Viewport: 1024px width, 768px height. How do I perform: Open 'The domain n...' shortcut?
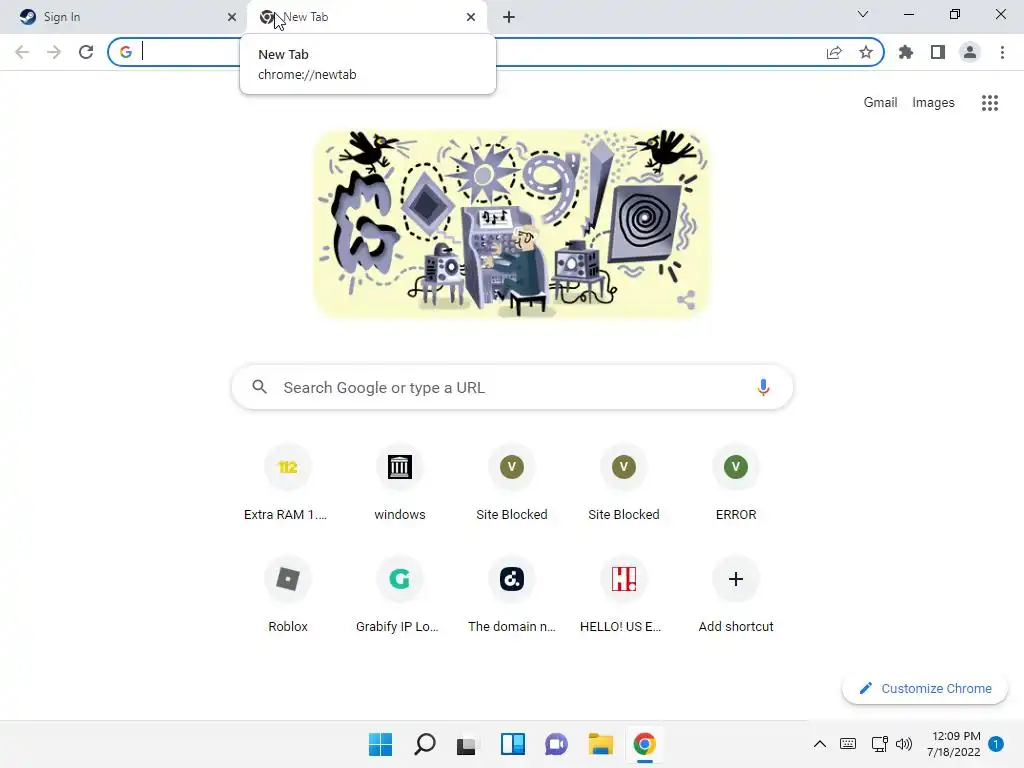[511, 595]
